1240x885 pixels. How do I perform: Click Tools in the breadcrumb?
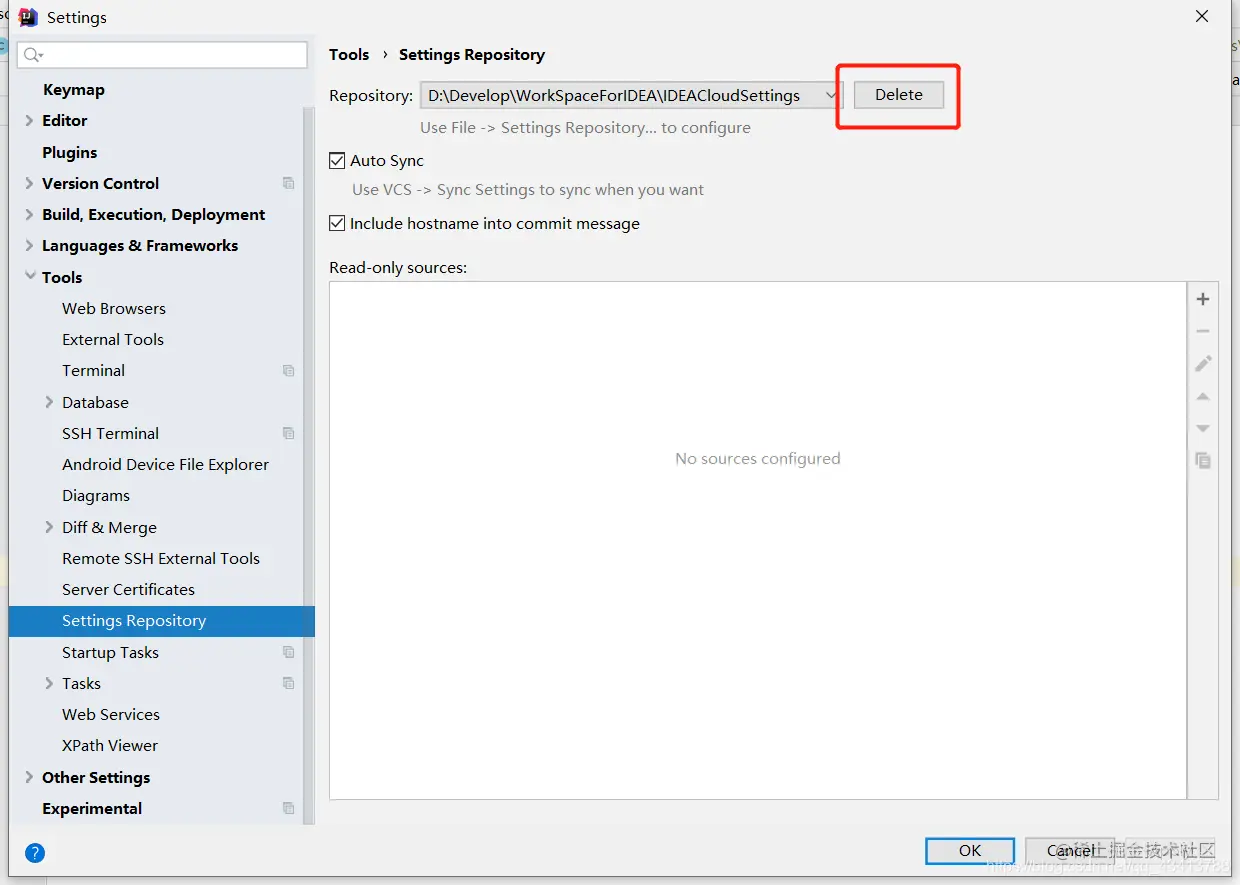(349, 54)
